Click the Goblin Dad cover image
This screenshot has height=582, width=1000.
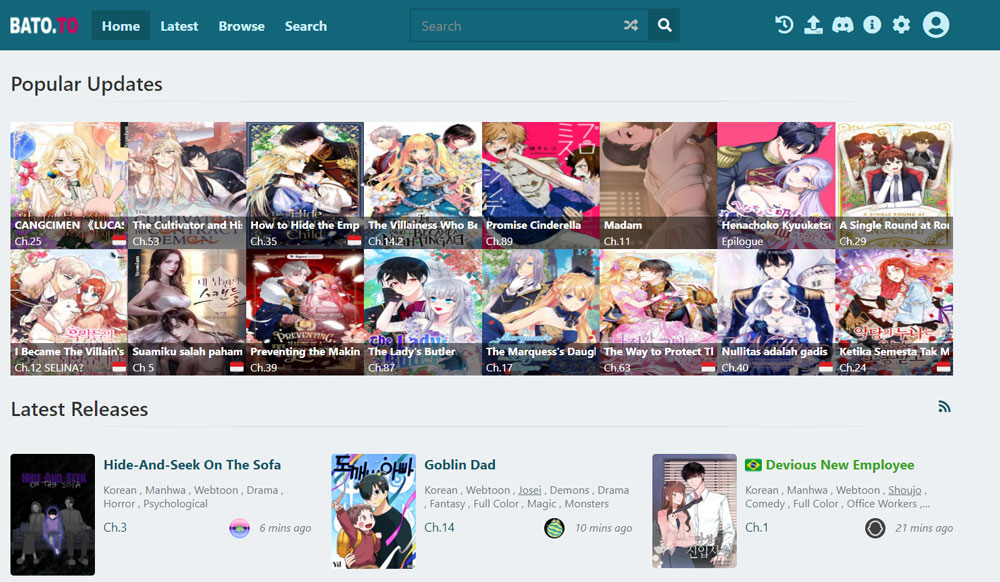(x=374, y=511)
